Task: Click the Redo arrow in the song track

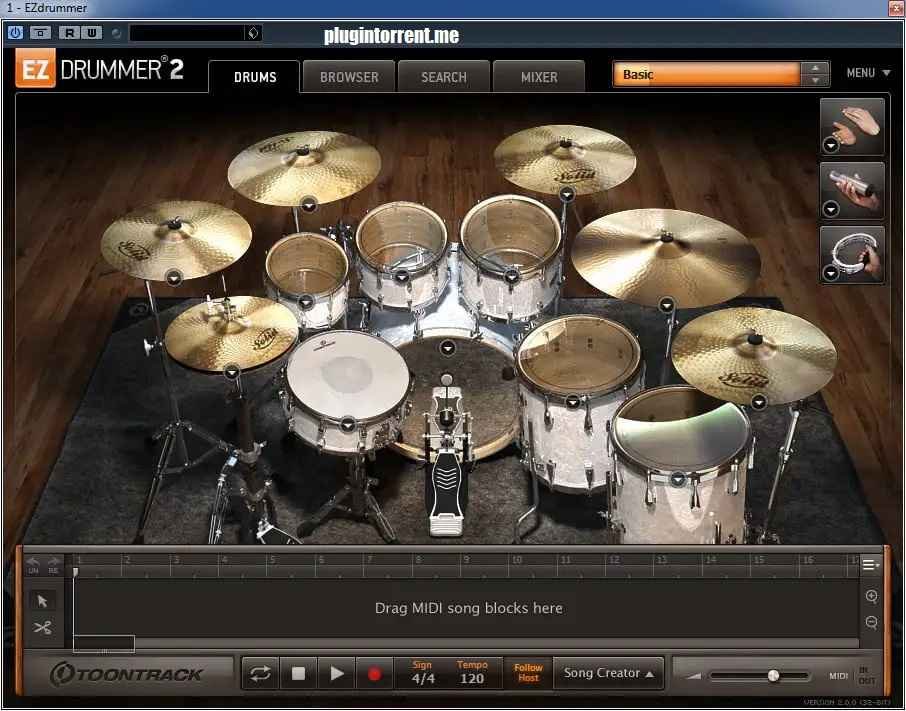Action: pos(54,564)
